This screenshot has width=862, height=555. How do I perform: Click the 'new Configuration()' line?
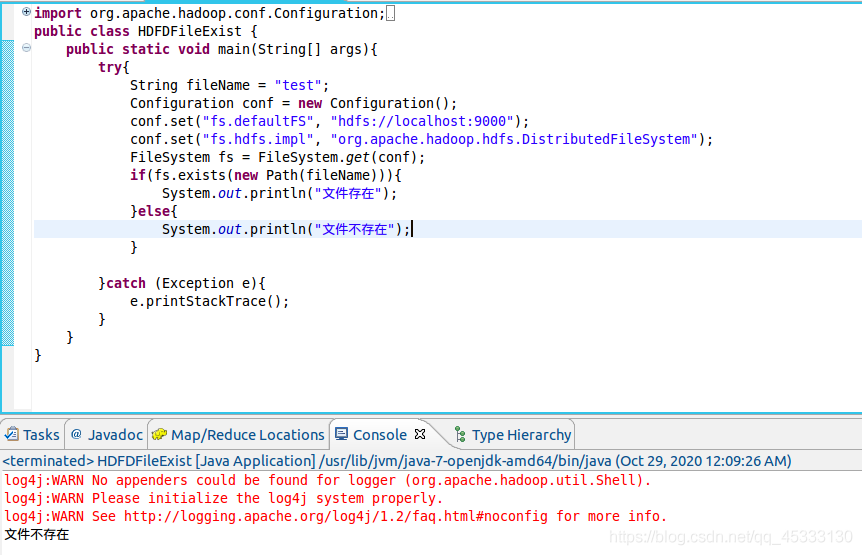click(293, 103)
